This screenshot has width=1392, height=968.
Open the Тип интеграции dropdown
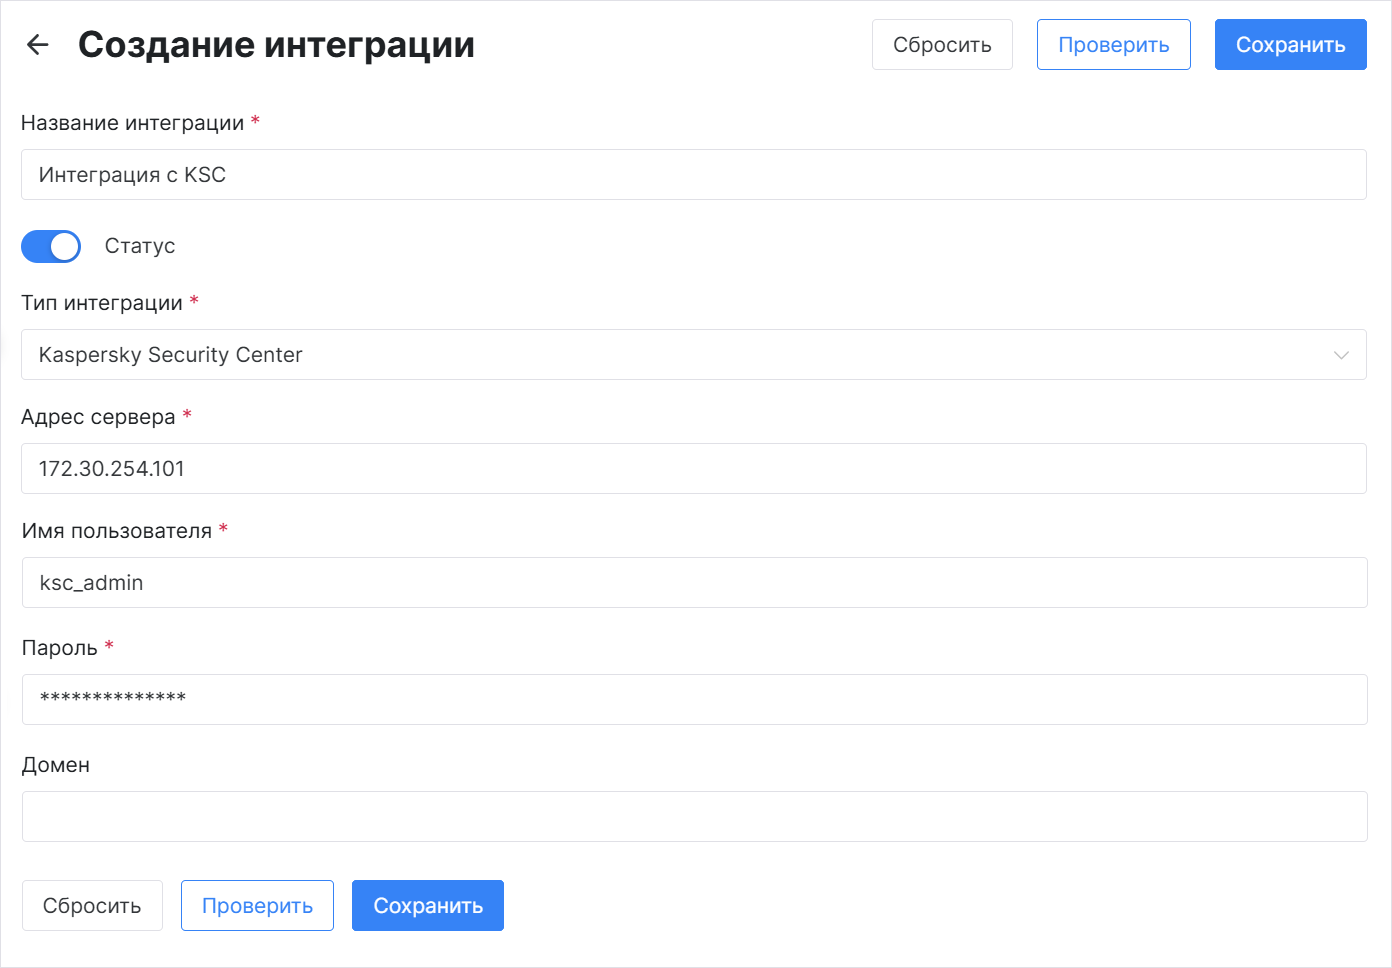[694, 355]
